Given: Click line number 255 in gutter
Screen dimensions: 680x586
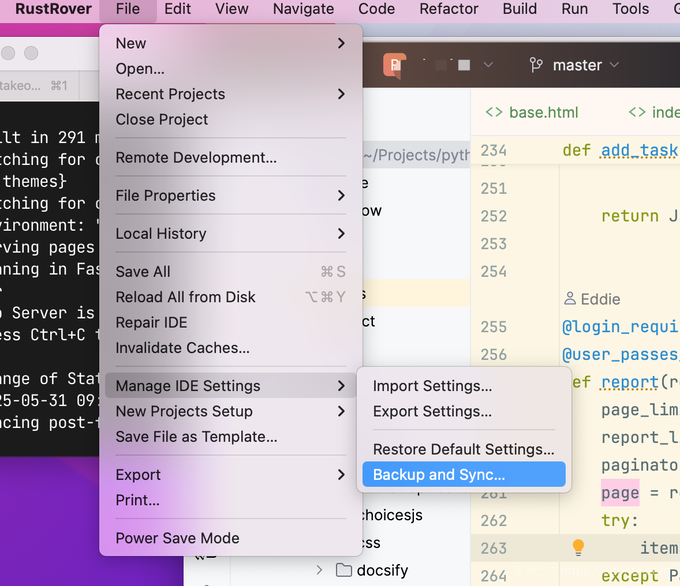Looking at the screenshot, I should 494,327.
